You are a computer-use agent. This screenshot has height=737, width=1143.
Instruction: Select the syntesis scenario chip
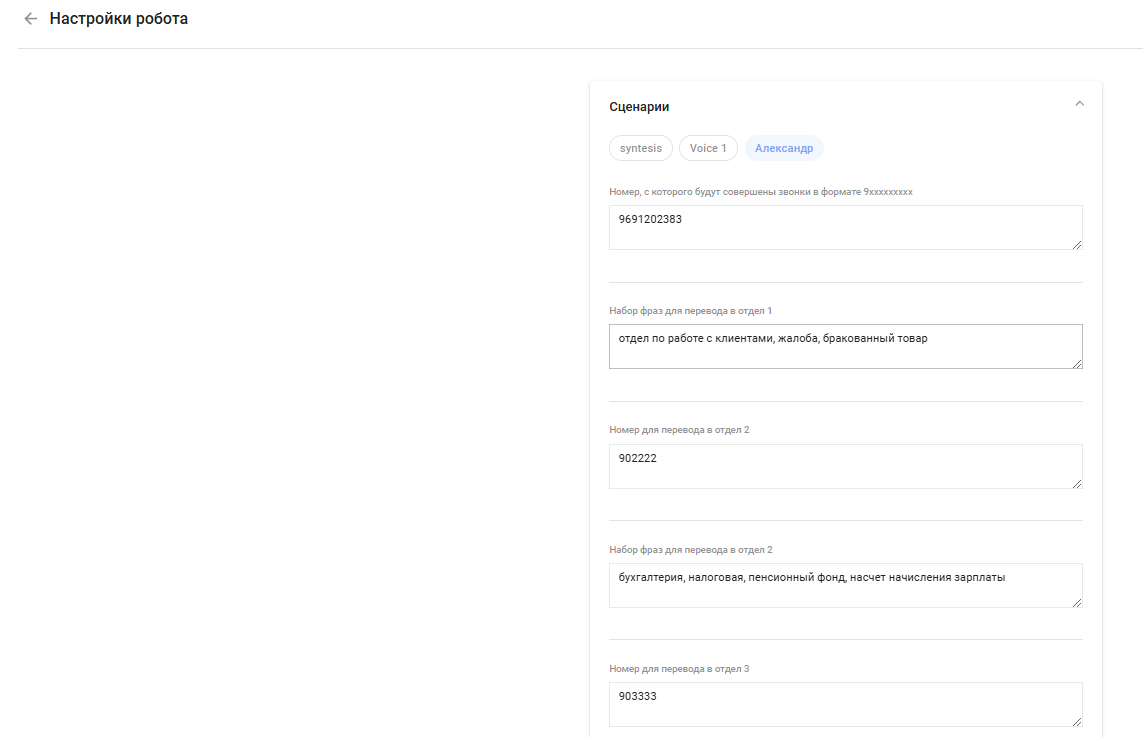(x=641, y=148)
